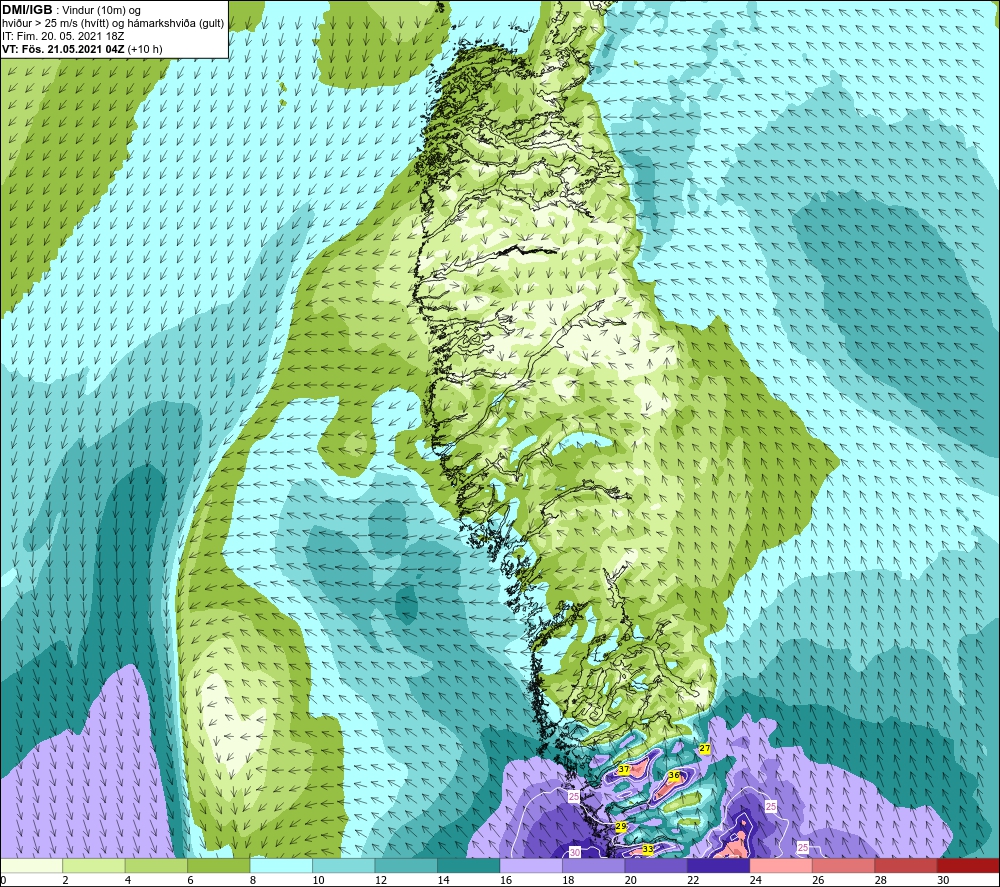
Task: Pick the 14–16 m/s dark teal legend swatch
Action: (469, 865)
